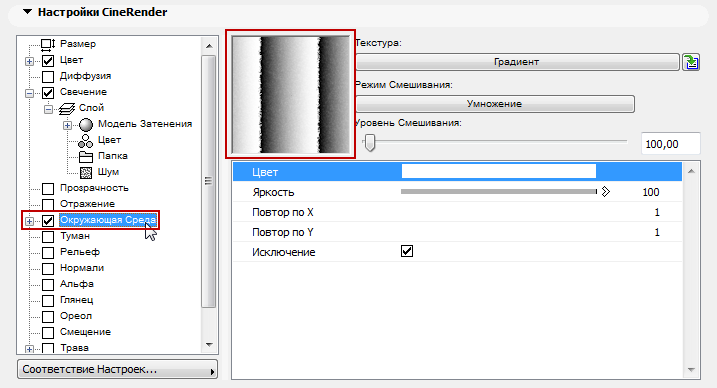Click the Уровень Смешивания slider handle
The height and width of the screenshot is (388, 717).
click(370, 142)
